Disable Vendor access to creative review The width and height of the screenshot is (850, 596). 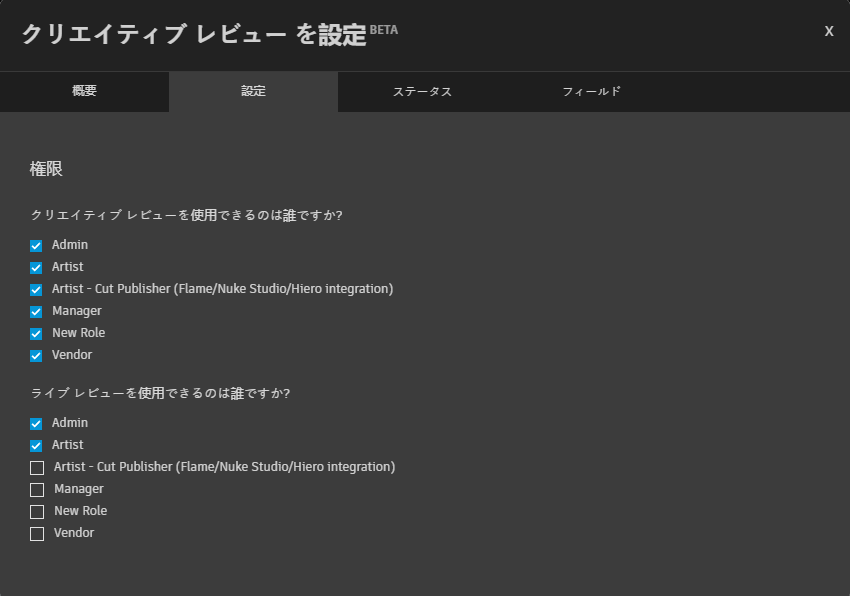point(37,354)
